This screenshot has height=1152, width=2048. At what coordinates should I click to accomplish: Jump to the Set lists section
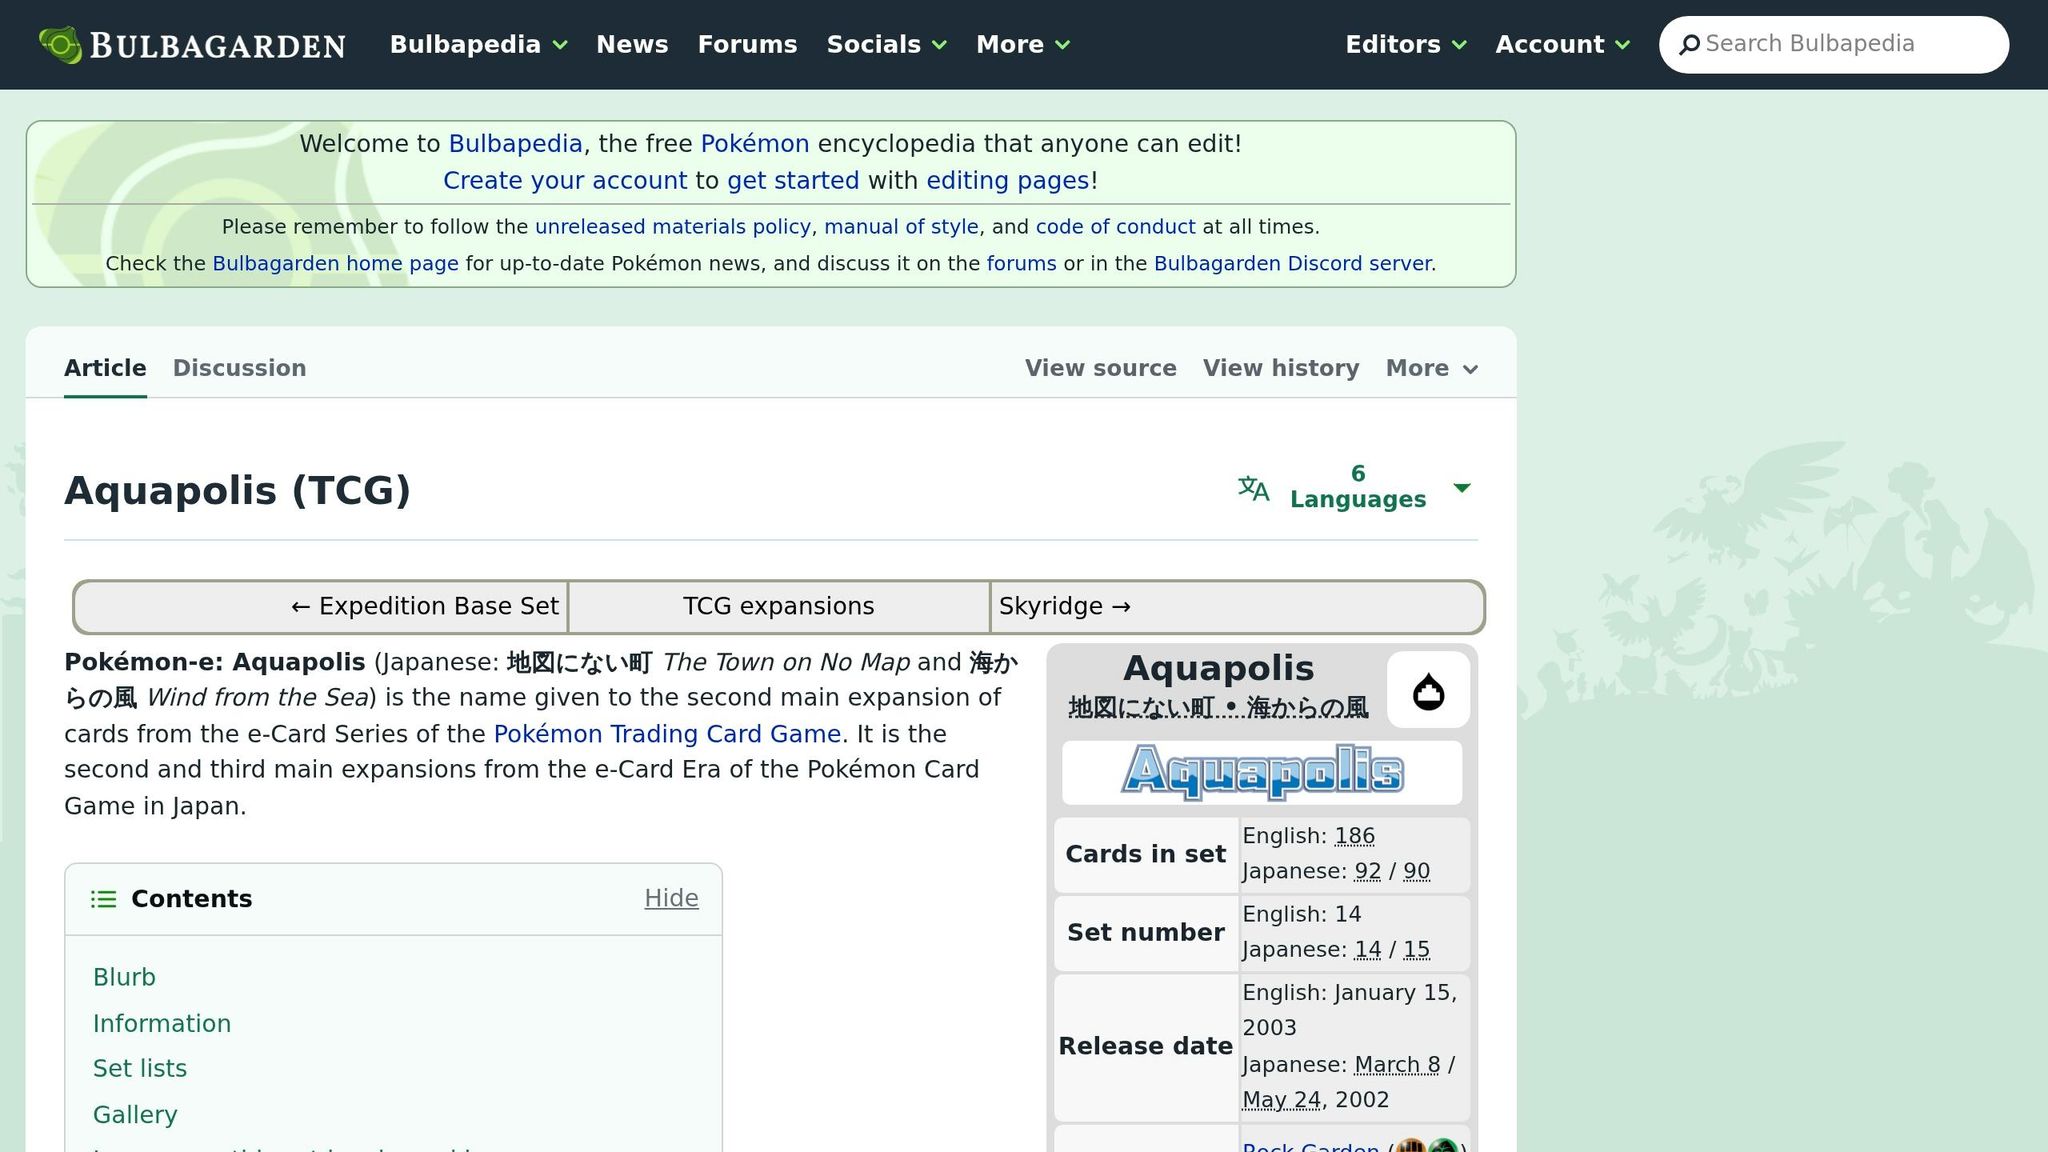[140, 1069]
